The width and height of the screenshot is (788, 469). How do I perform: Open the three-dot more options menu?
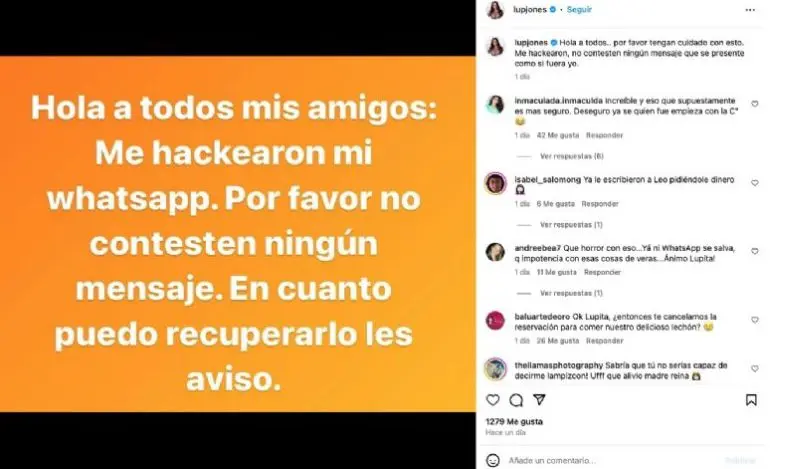750,10
